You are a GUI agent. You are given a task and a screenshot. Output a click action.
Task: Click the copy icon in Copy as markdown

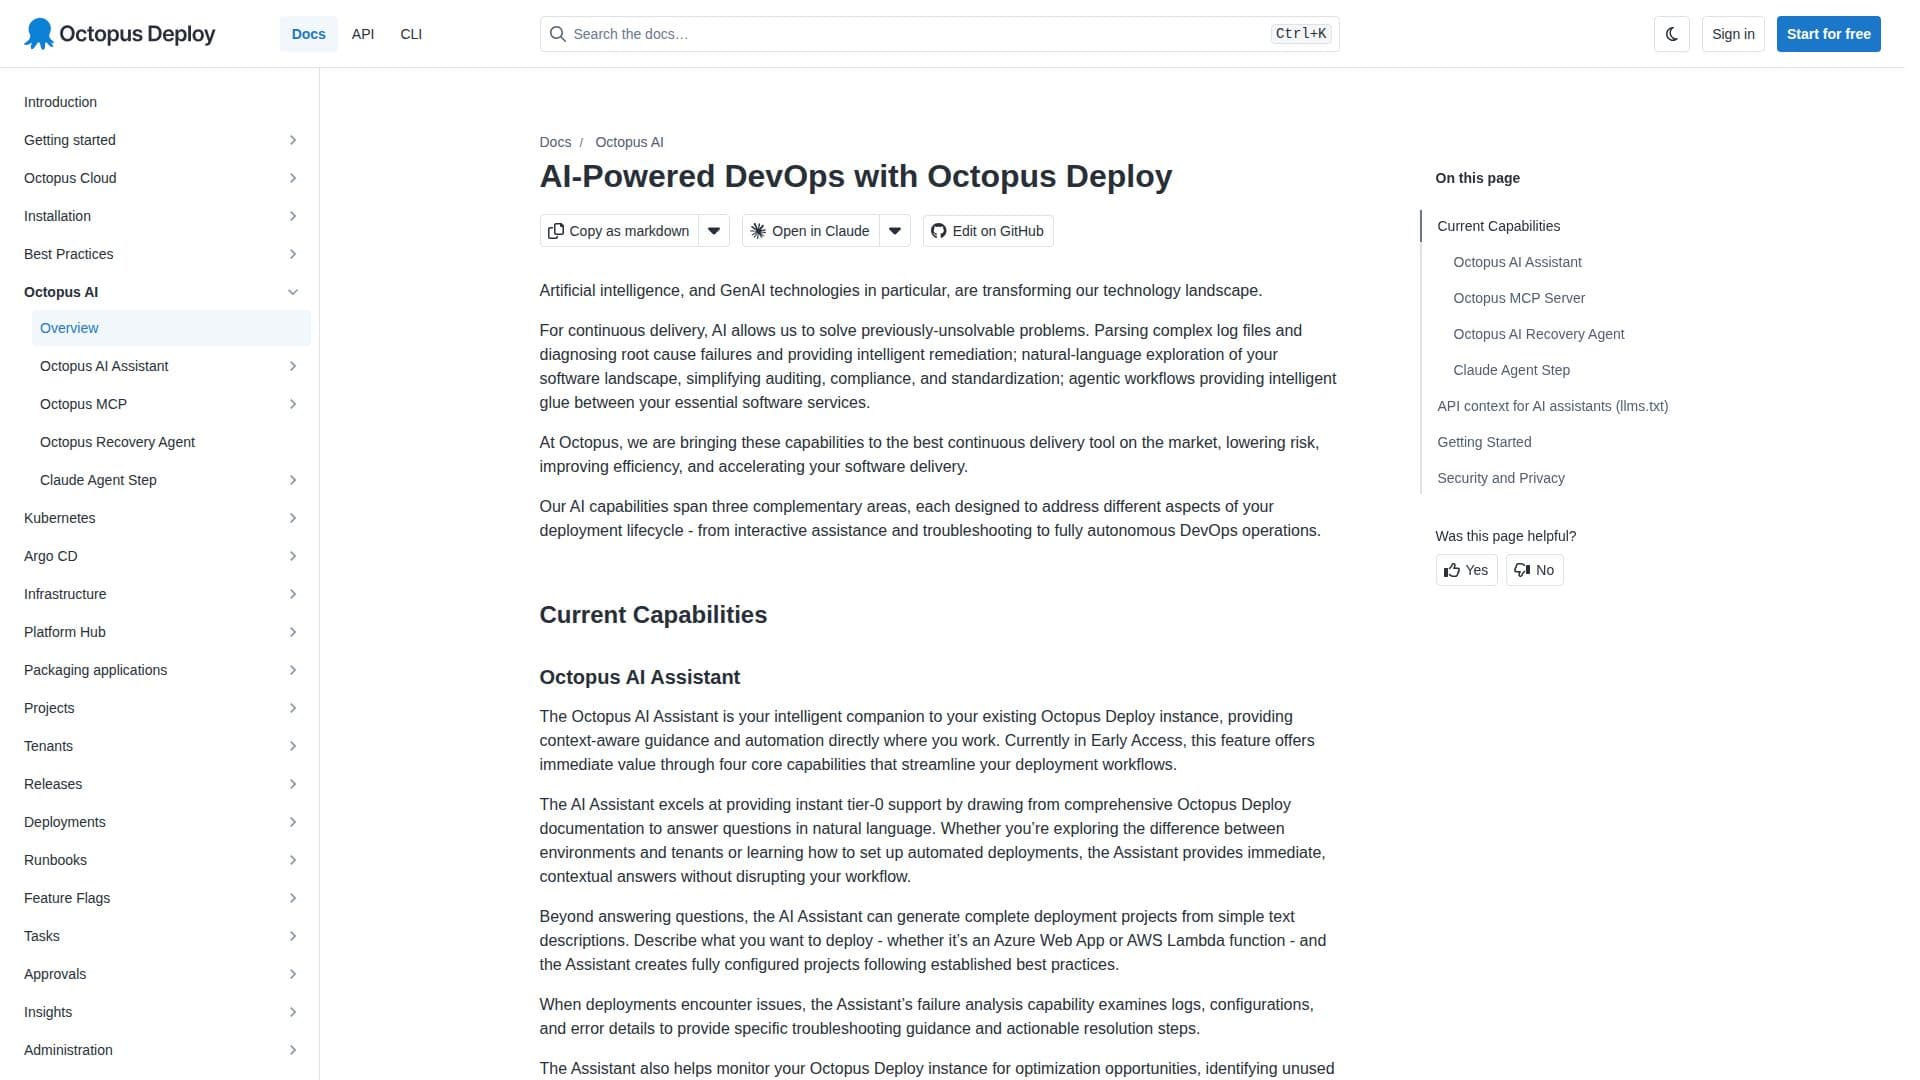(x=556, y=231)
